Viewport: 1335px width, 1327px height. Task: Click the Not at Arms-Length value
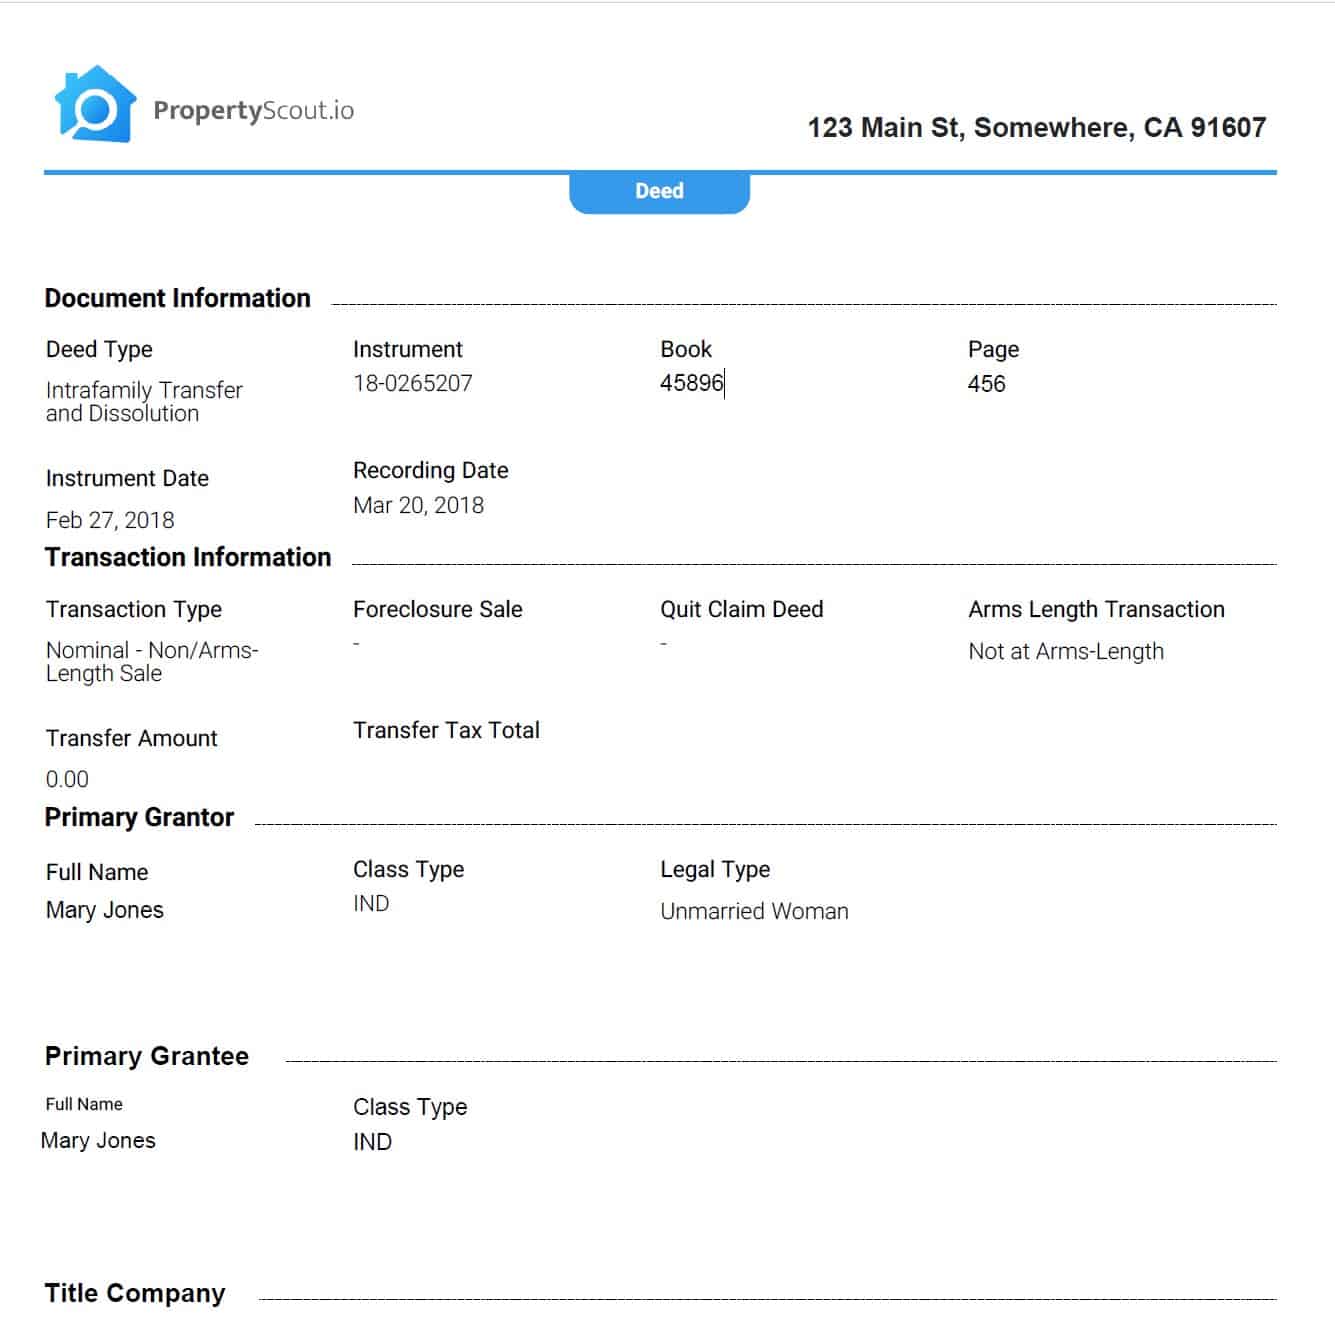(x=1065, y=652)
